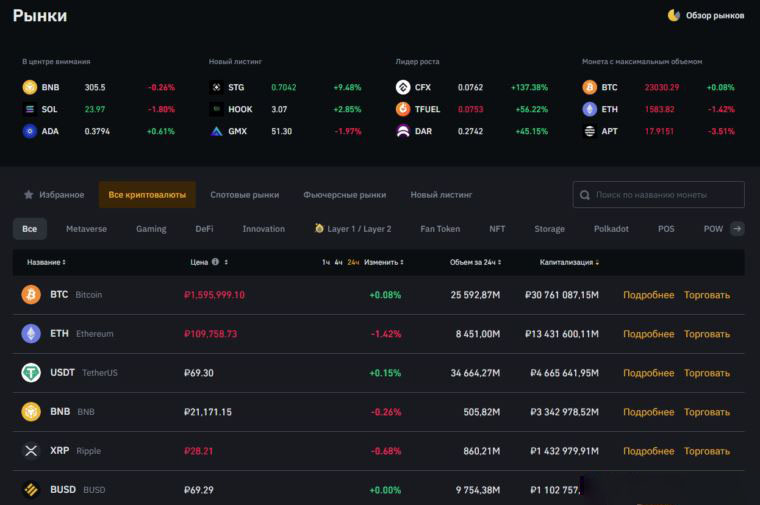
Task: Sort the table by Цена arrows
Action: 226,262
